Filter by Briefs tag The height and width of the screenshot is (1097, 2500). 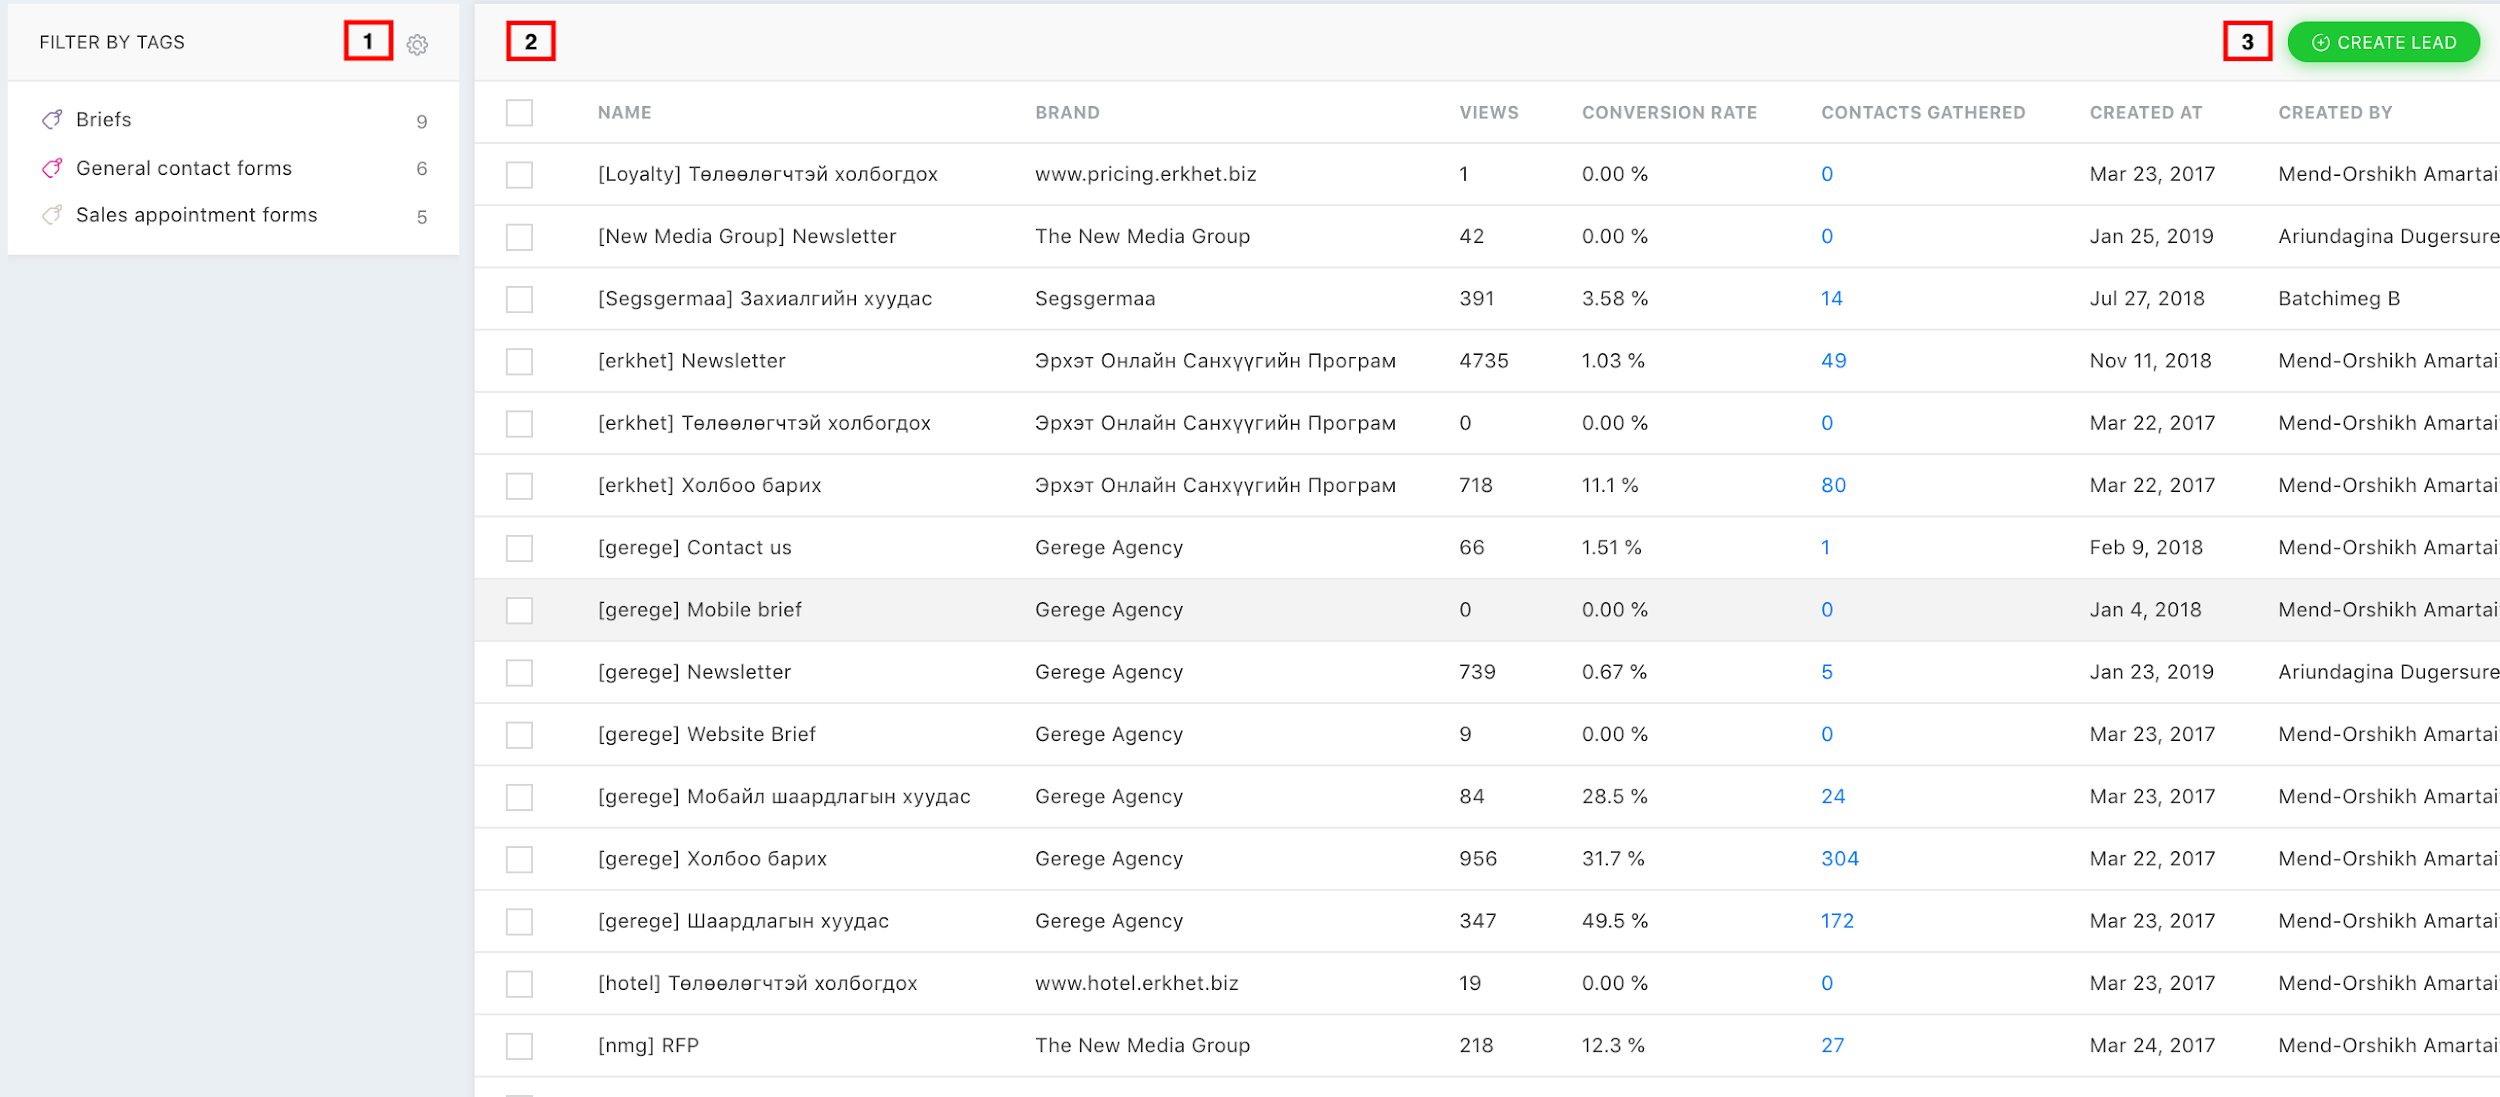[x=104, y=120]
